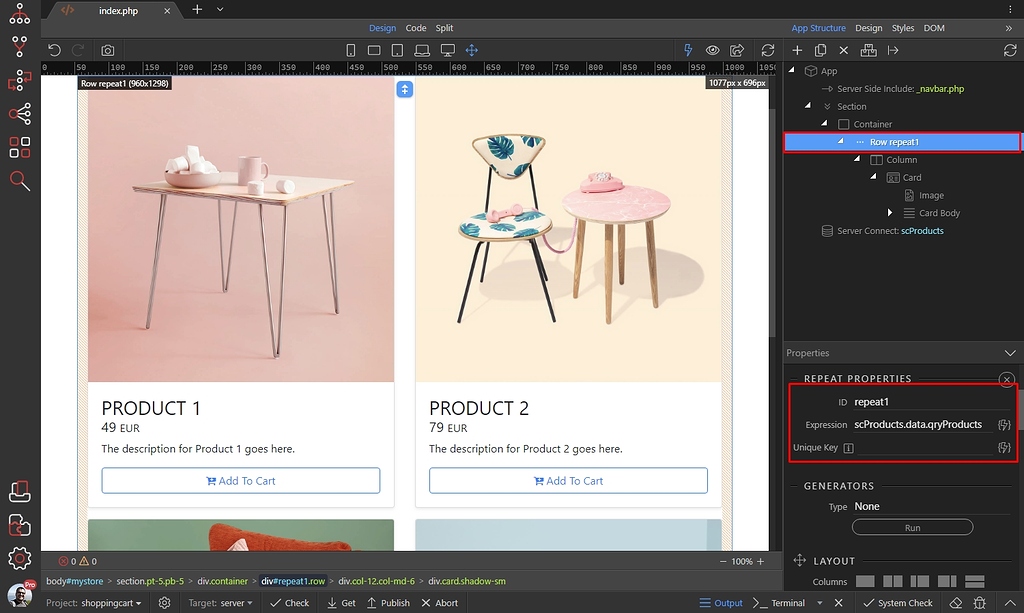Click div.container in the breadcrumb
This screenshot has width=1024, height=613.
[x=222, y=581]
